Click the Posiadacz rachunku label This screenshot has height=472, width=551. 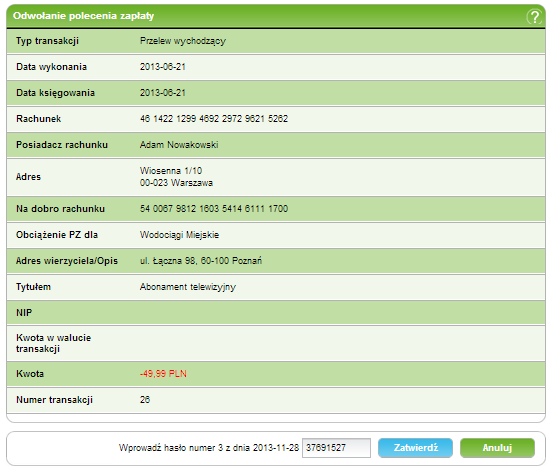pos(62,145)
